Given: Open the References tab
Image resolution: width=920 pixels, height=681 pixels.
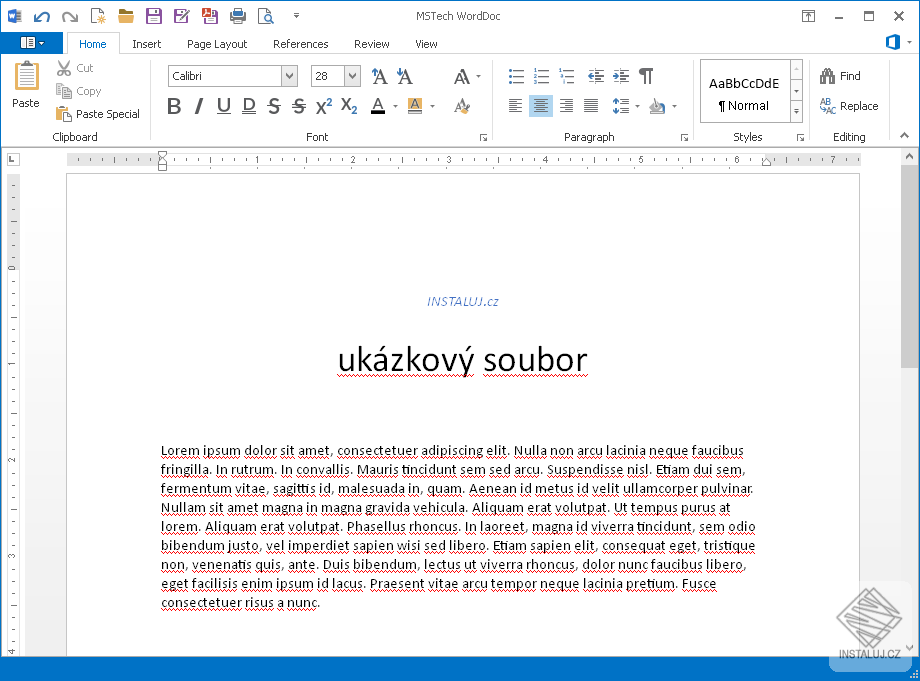Looking at the screenshot, I should [300, 44].
